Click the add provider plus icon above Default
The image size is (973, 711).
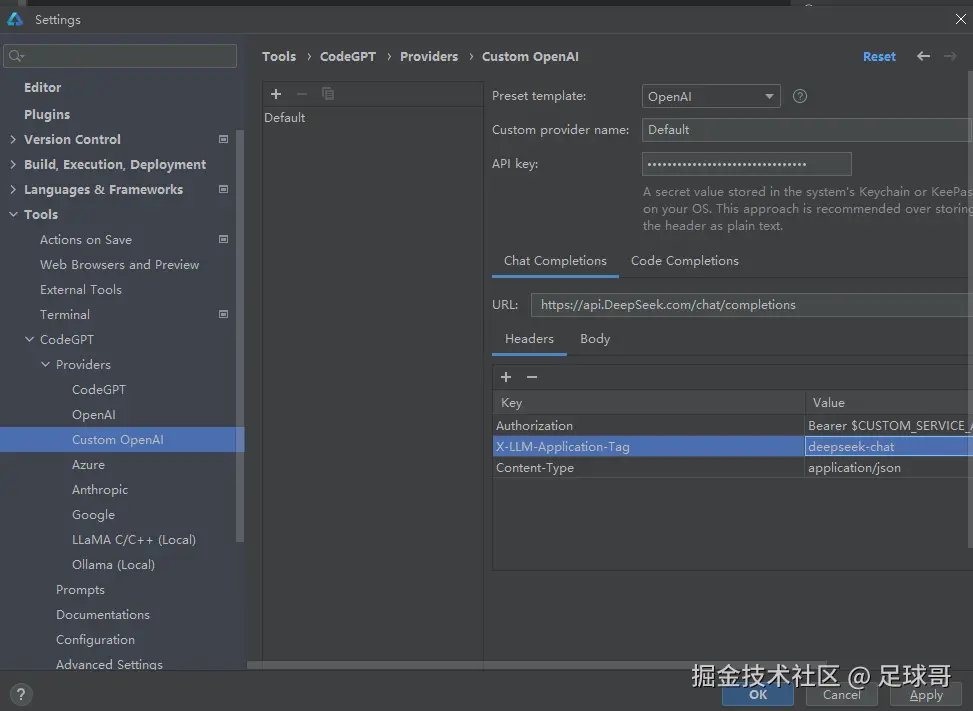(276, 94)
